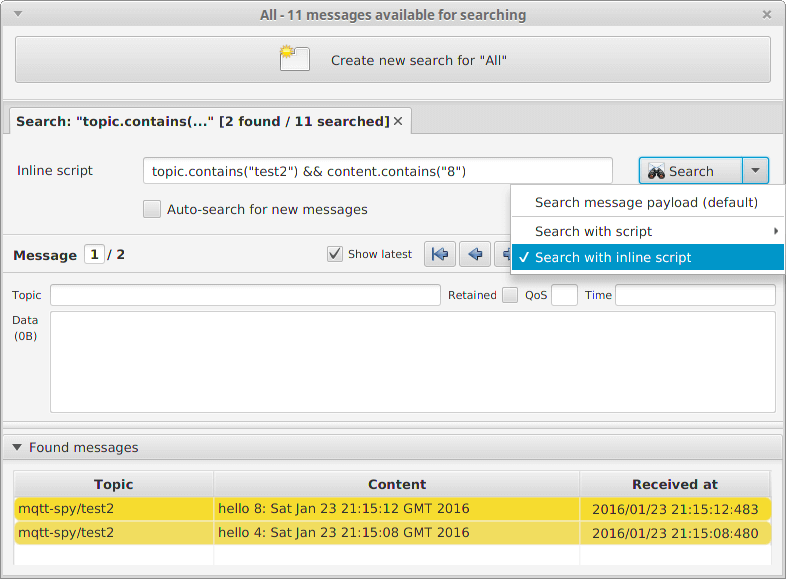The width and height of the screenshot is (786, 579).
Task: Collapse the Found messages section
Action: click(17, 447)
